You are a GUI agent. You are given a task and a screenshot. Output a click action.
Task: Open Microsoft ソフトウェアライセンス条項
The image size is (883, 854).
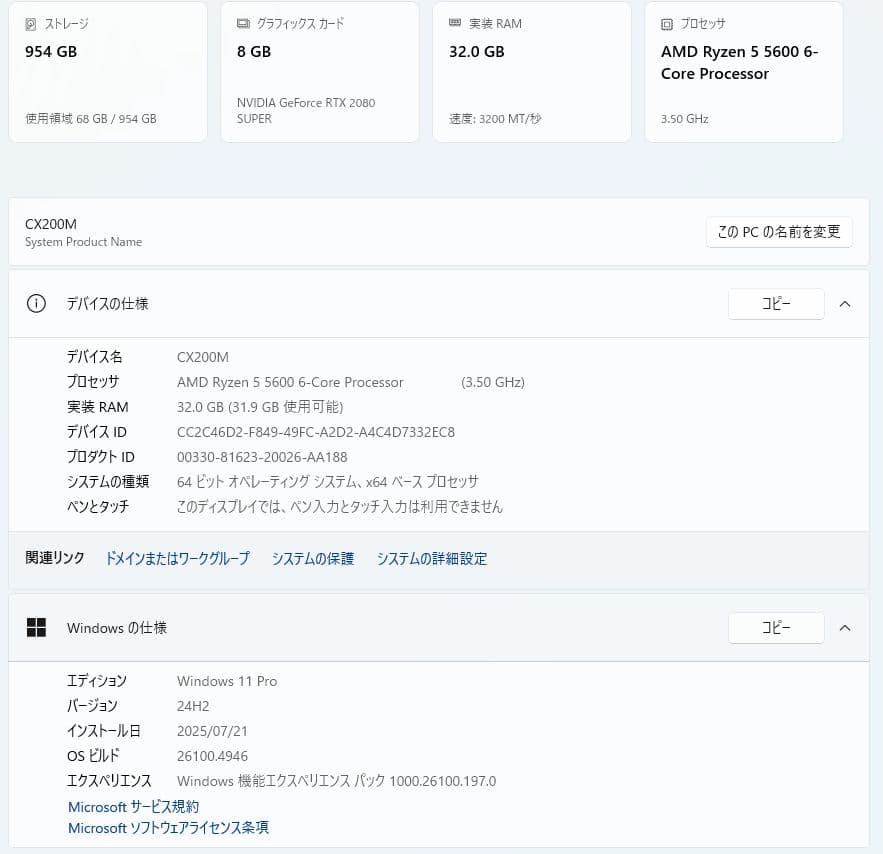coord(167,827)
